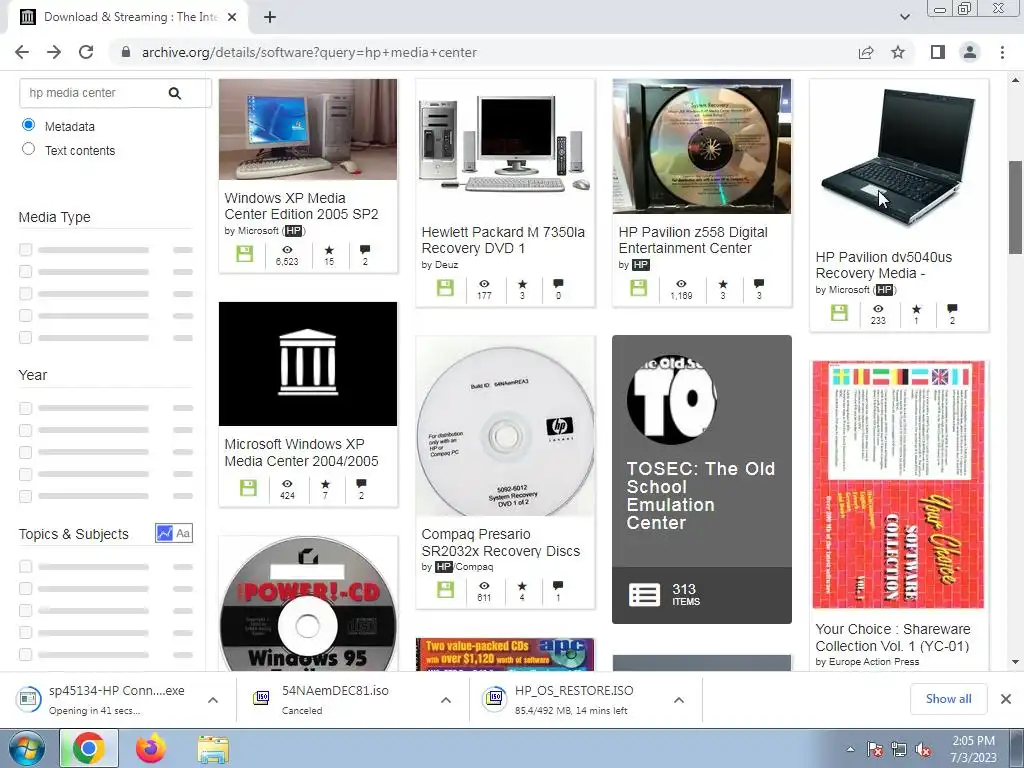The image size is (1024, 768).
Task: Switch Topics & Subjects to Aa alphabetical view
Action: click(x=183, y=533)
